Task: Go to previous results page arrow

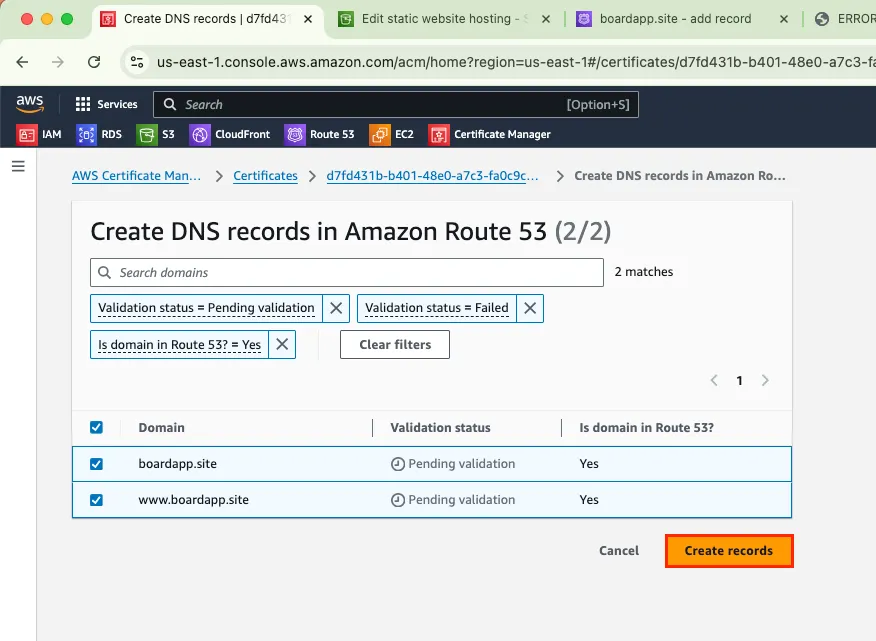Action: pos(714,381)
